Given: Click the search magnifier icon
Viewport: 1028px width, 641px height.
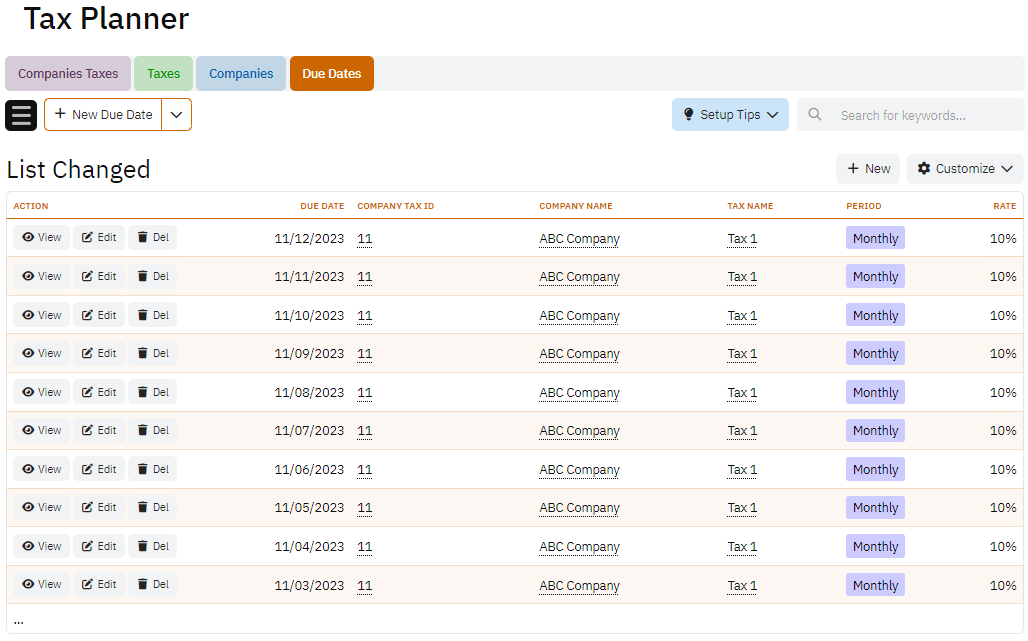Looking at the screenshot, I should (x=815, y=115).
